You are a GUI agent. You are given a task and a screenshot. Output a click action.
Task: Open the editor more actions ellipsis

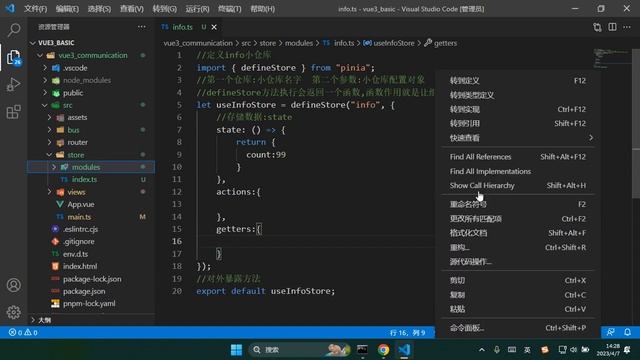pos(627,27)
